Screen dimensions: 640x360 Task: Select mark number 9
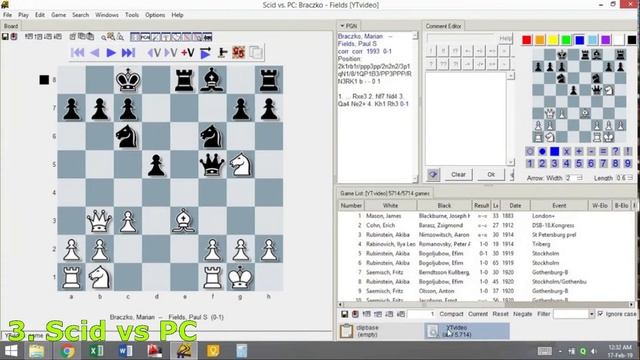pyautogui.click(x=628, y=164)
